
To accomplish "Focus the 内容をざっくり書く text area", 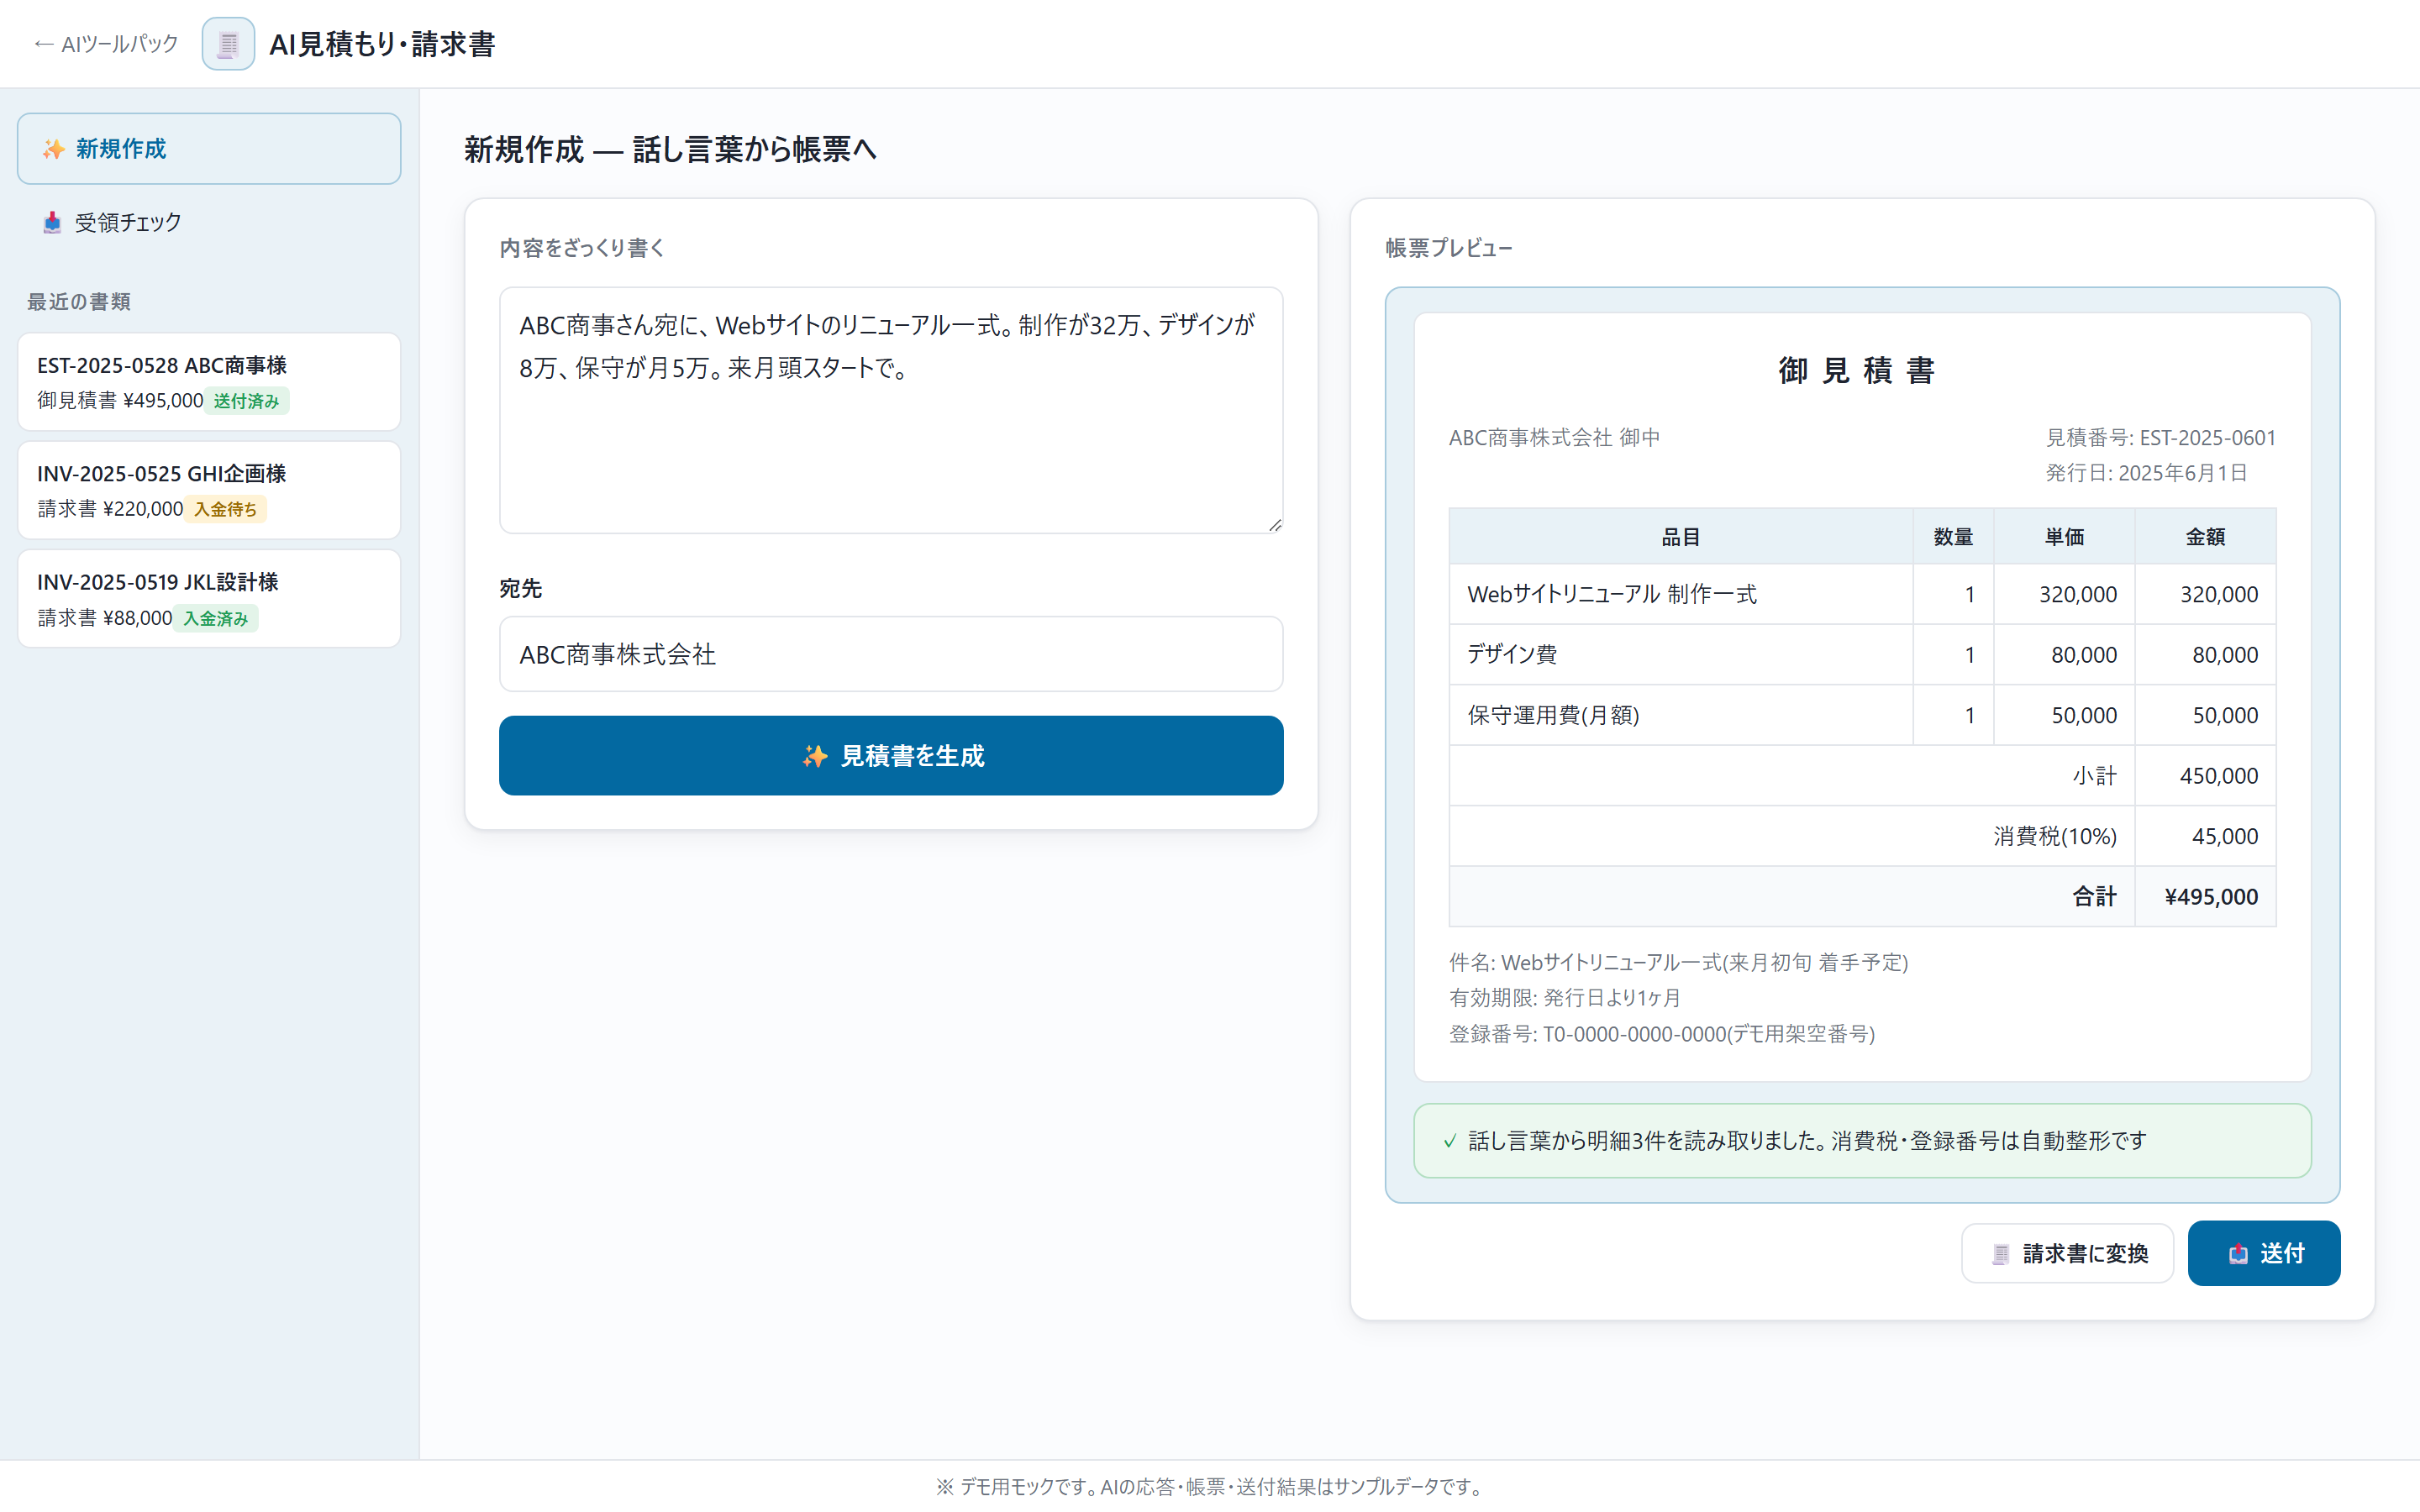I will (x=891, y=410).
